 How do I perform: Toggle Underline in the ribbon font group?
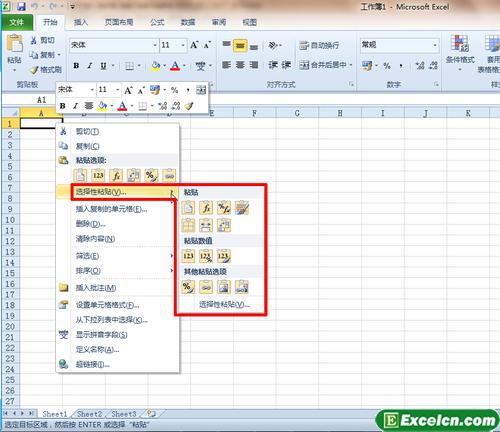[x=103, y=66]
